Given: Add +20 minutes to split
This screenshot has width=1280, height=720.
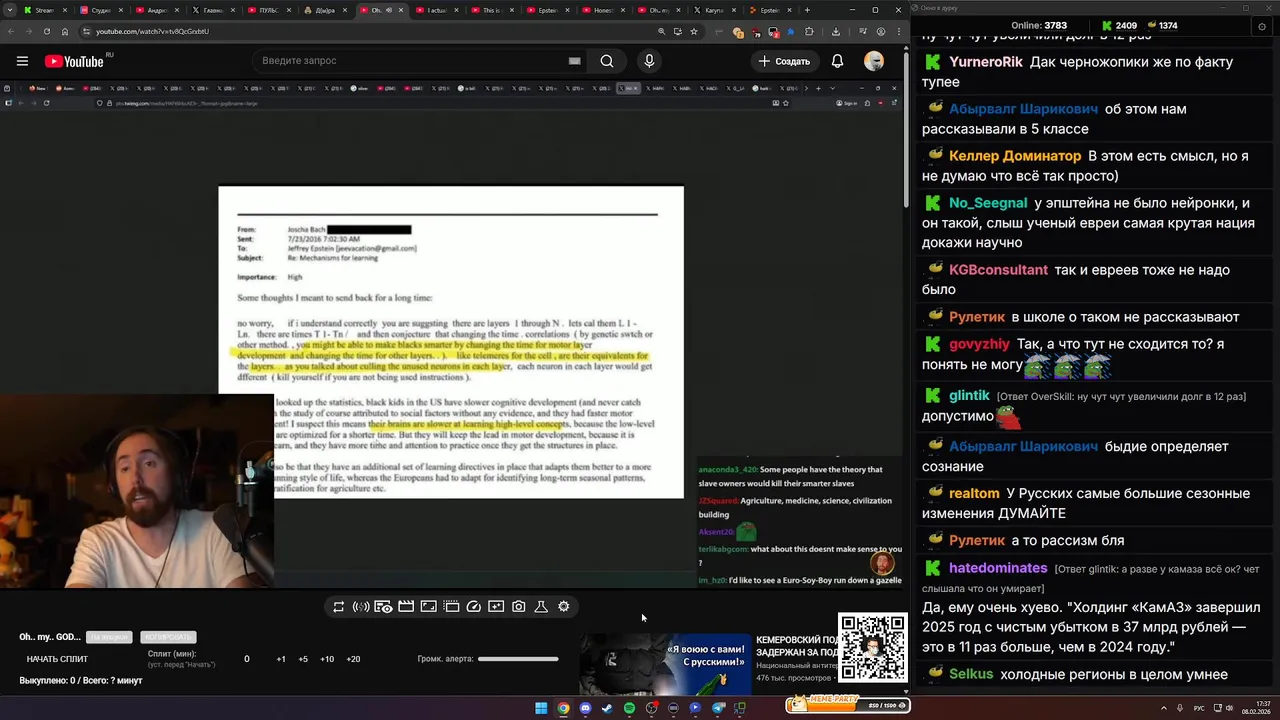Looking at the screenshot, I should point(353,659).
